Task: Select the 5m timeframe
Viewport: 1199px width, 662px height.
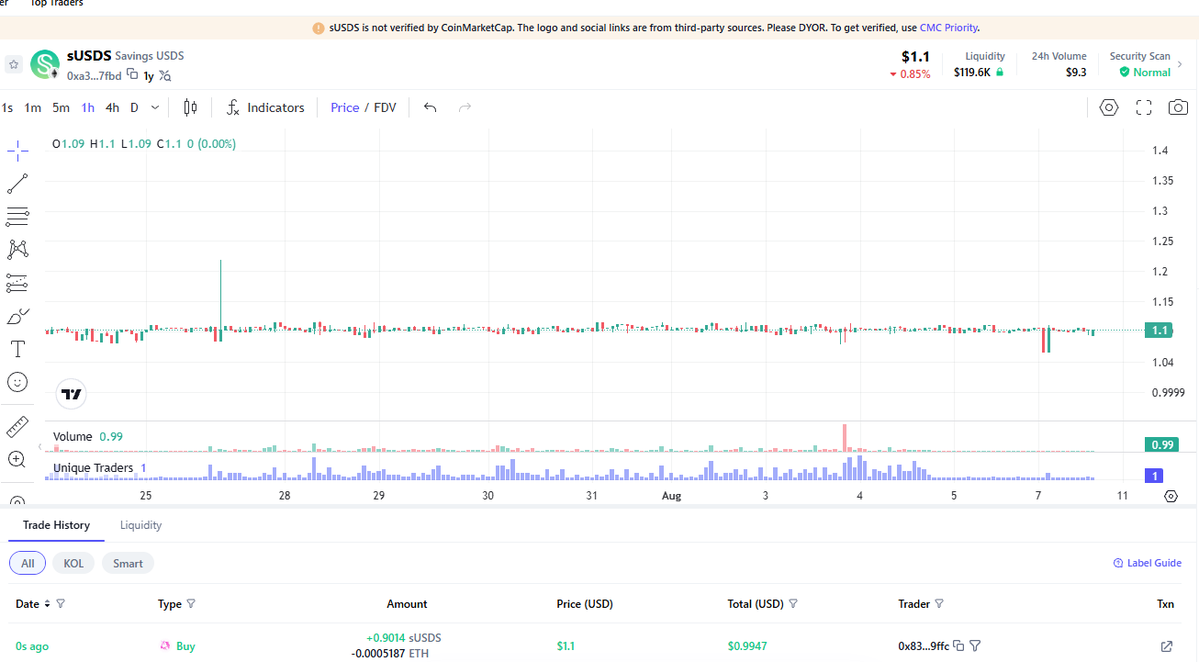Action: tap(60, 108)
